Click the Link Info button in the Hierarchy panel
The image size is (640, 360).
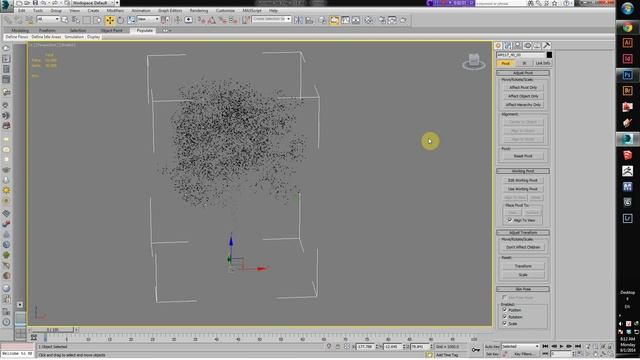[x=542, y=63]
